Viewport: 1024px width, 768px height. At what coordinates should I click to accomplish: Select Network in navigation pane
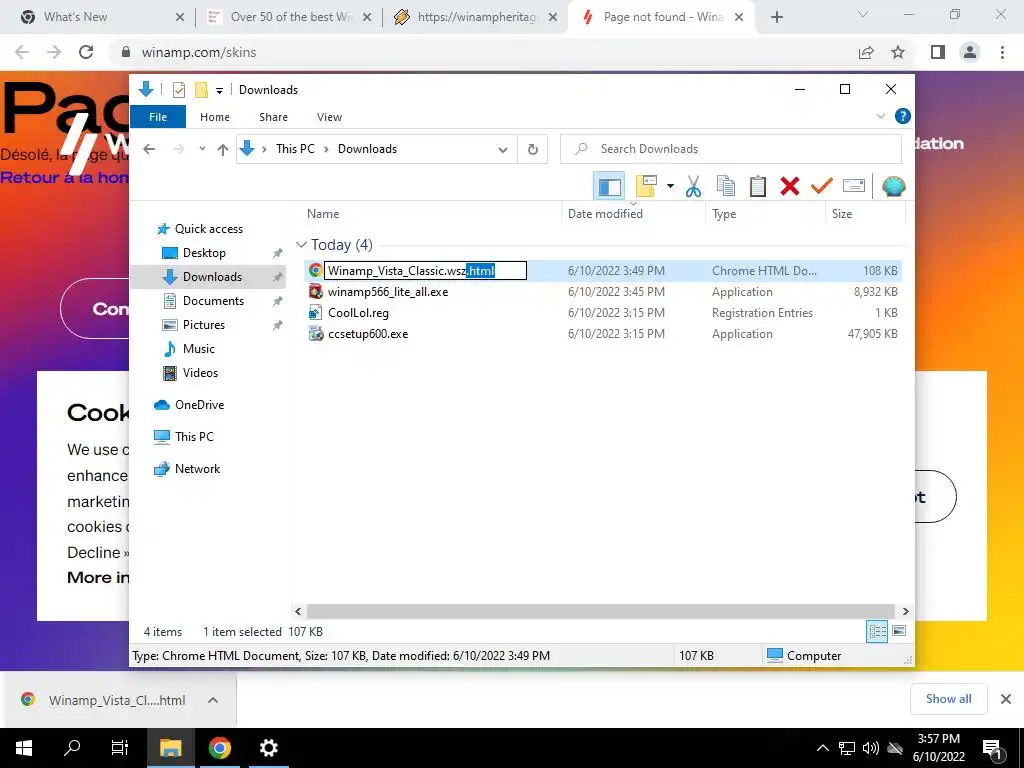point(197,469)
